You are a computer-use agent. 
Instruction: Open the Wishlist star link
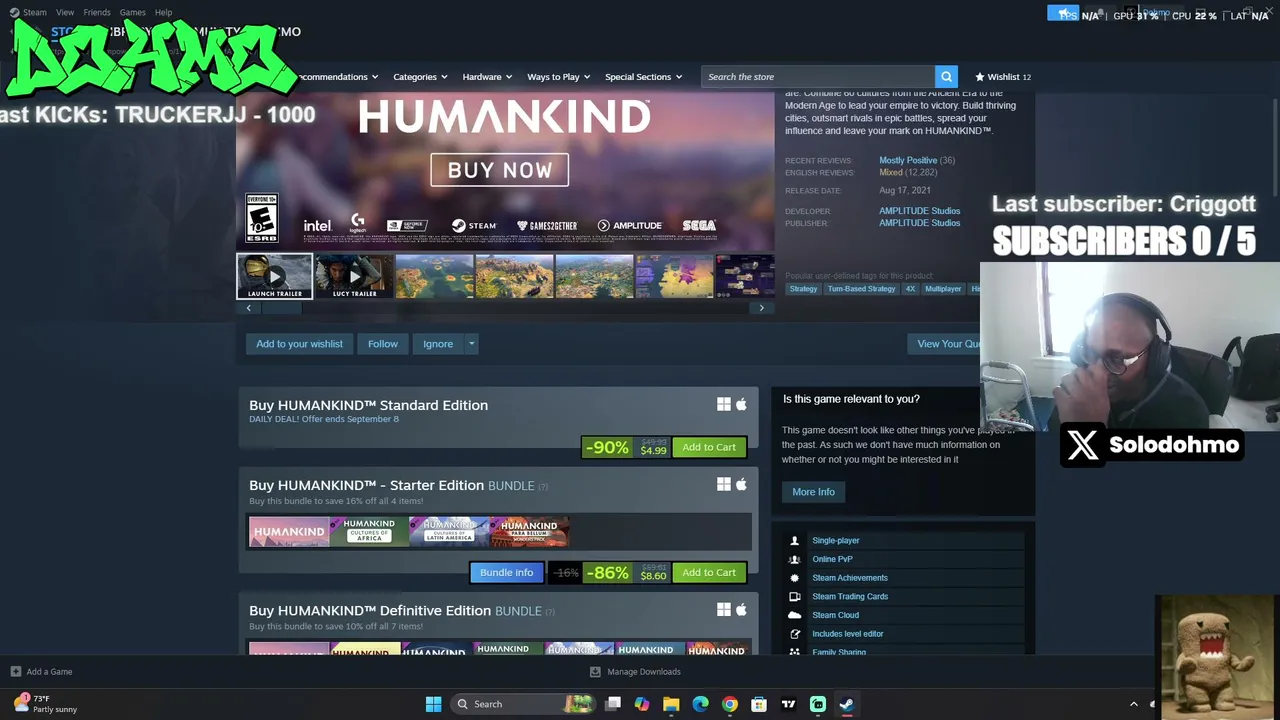coord(1003,77)
